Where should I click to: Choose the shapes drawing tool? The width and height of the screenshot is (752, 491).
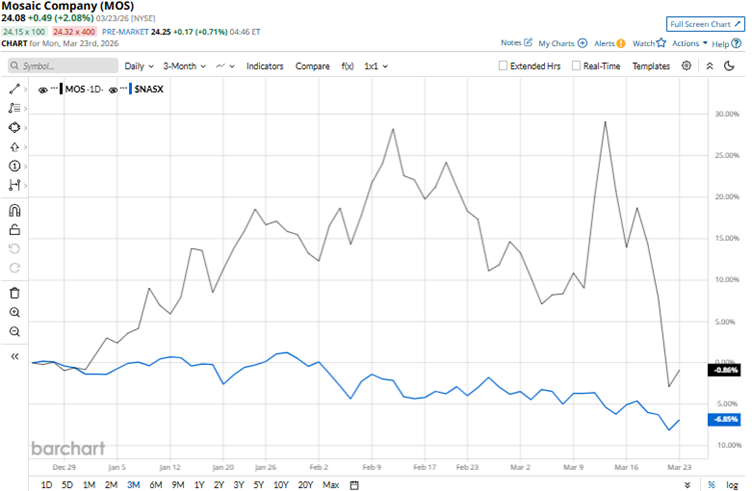[x=14, y=128]
